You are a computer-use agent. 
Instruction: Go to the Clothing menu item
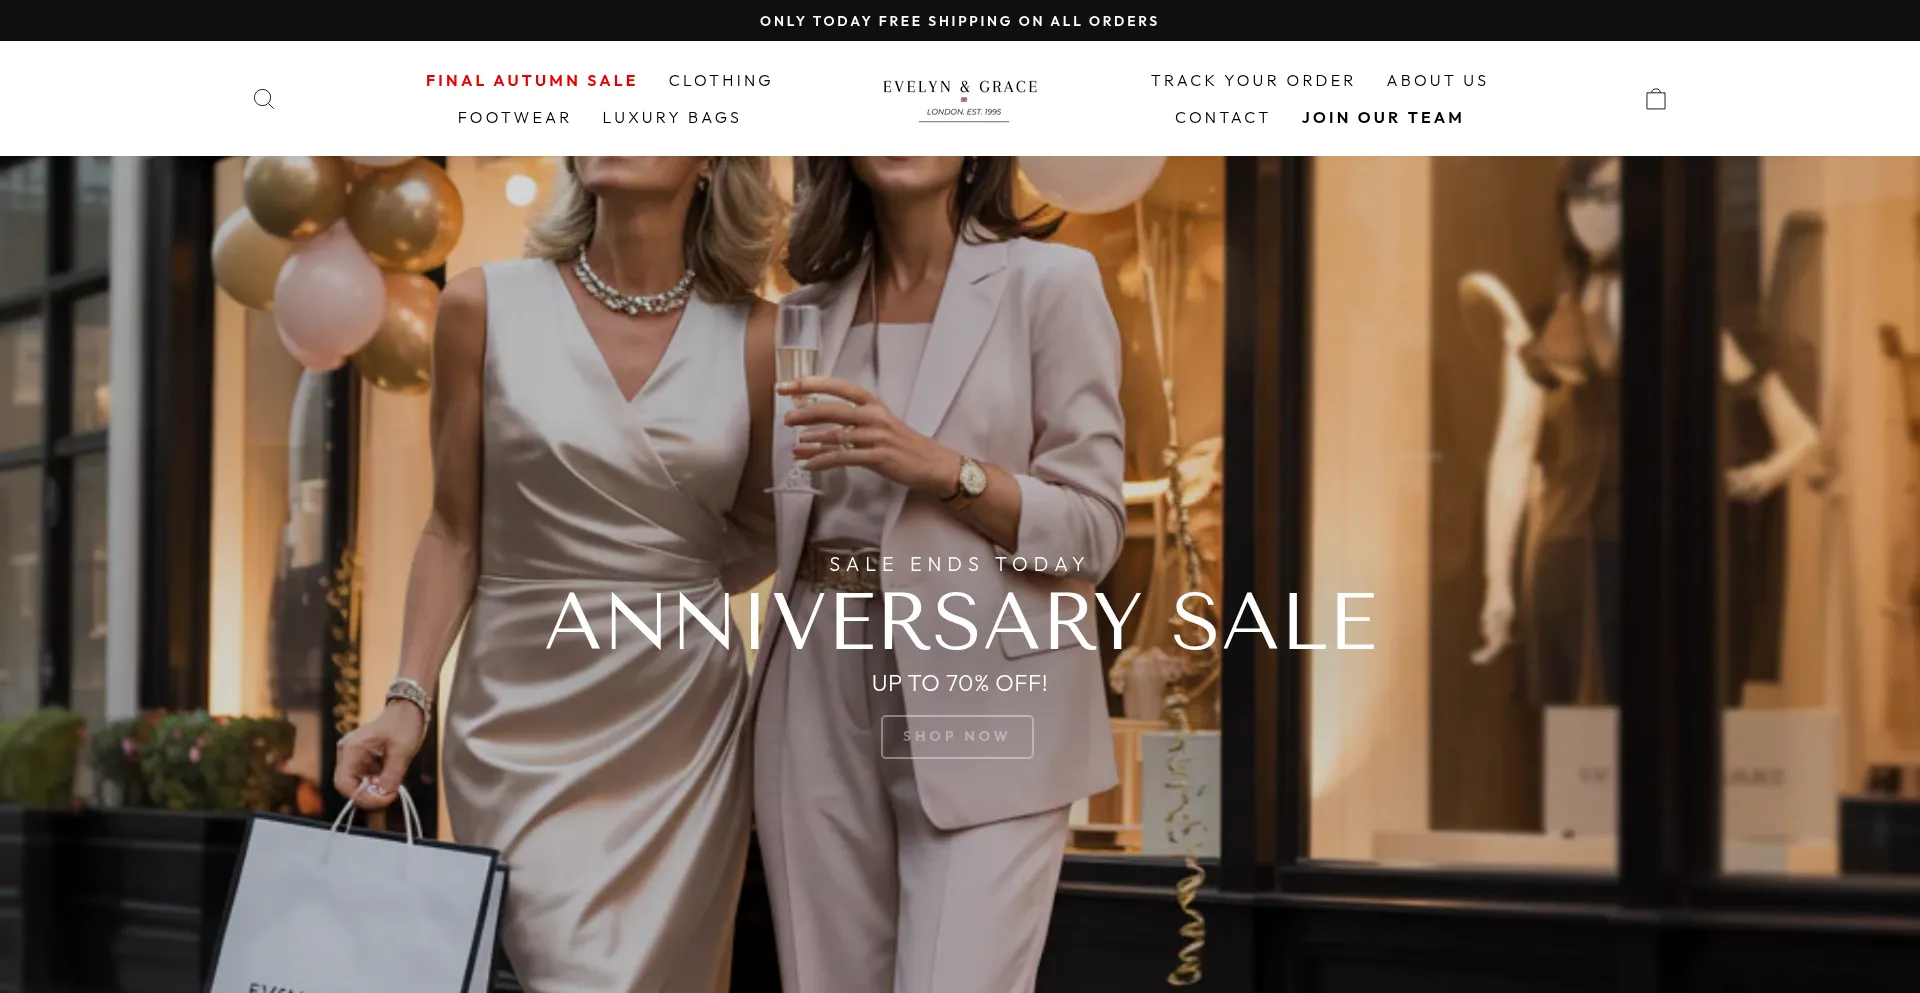point(720,81)
